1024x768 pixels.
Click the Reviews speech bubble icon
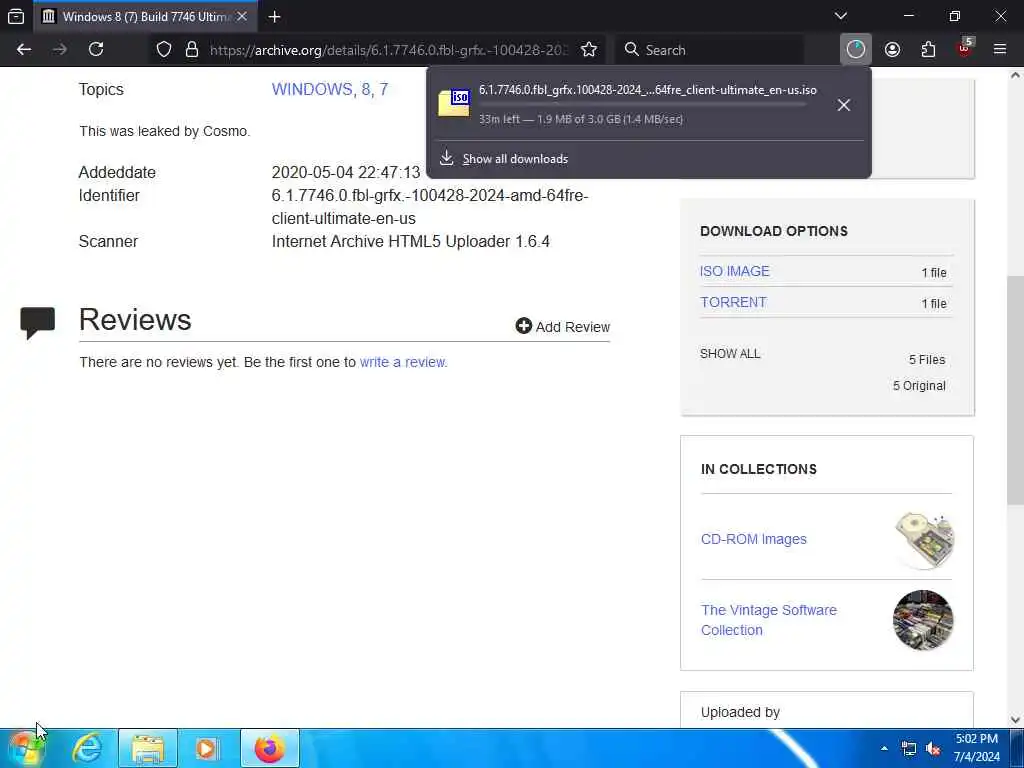[37, 323]
